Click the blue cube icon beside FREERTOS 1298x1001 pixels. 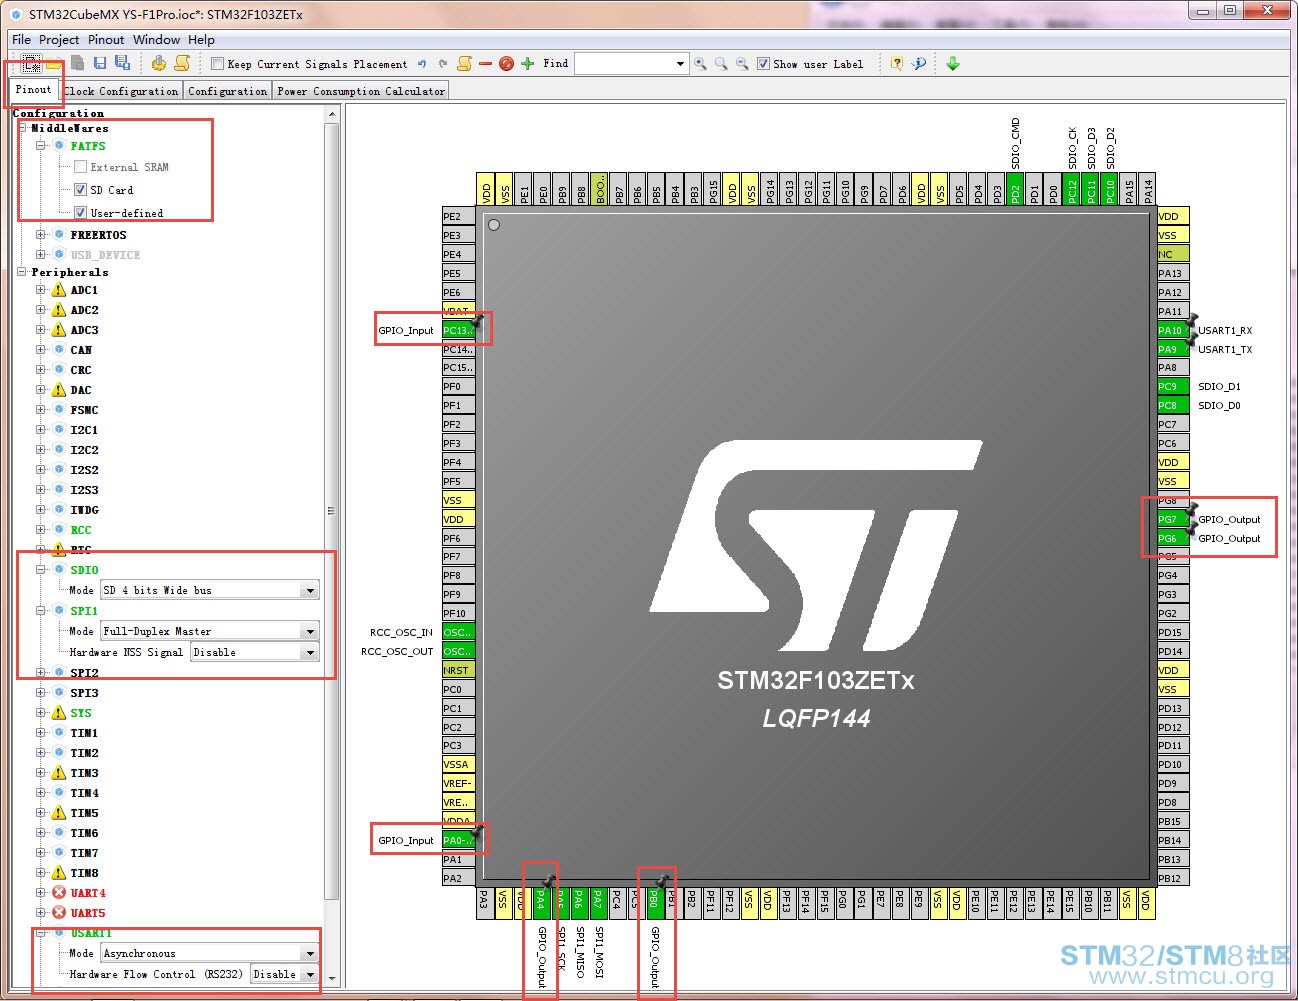(x=59, y=235)
